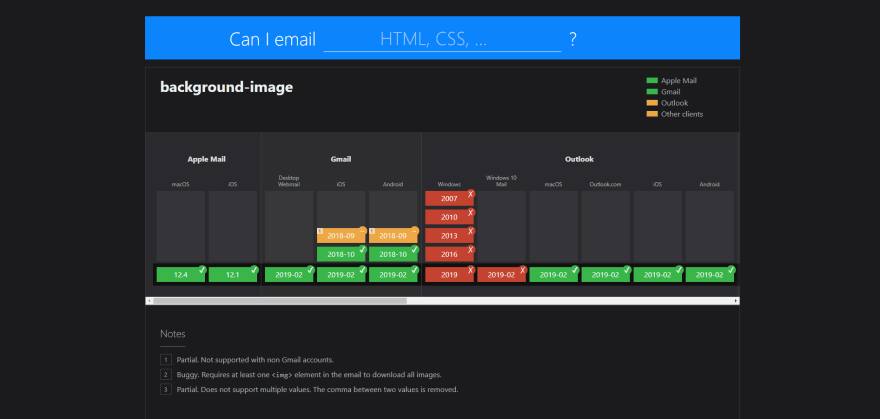Click the background-image feature heading
Screen dimensions: 880x419
pos(226,87)
